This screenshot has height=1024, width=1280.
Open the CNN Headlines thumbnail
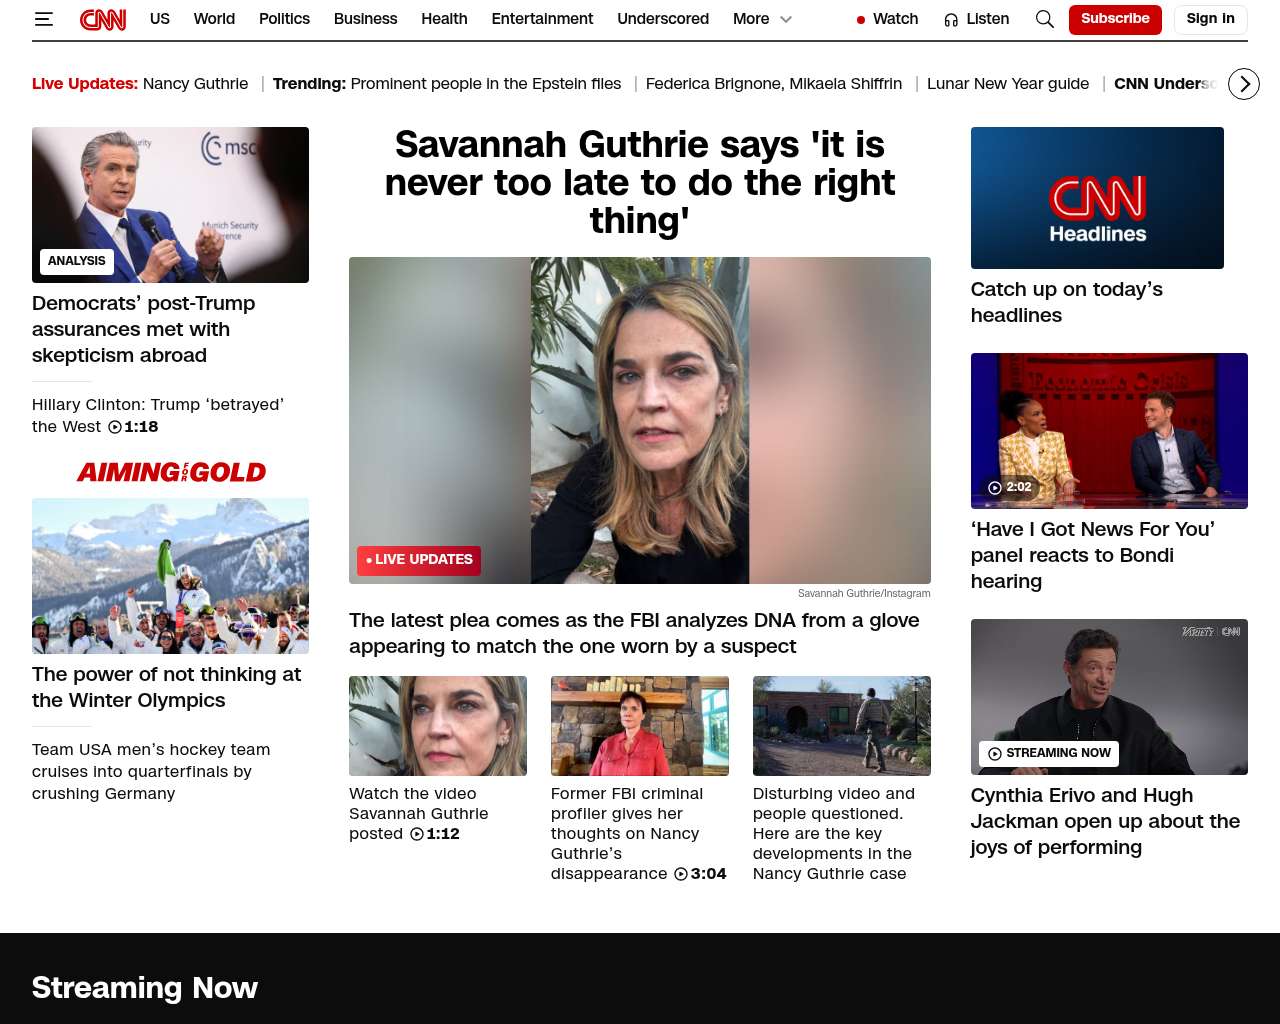click(1097, 198)
